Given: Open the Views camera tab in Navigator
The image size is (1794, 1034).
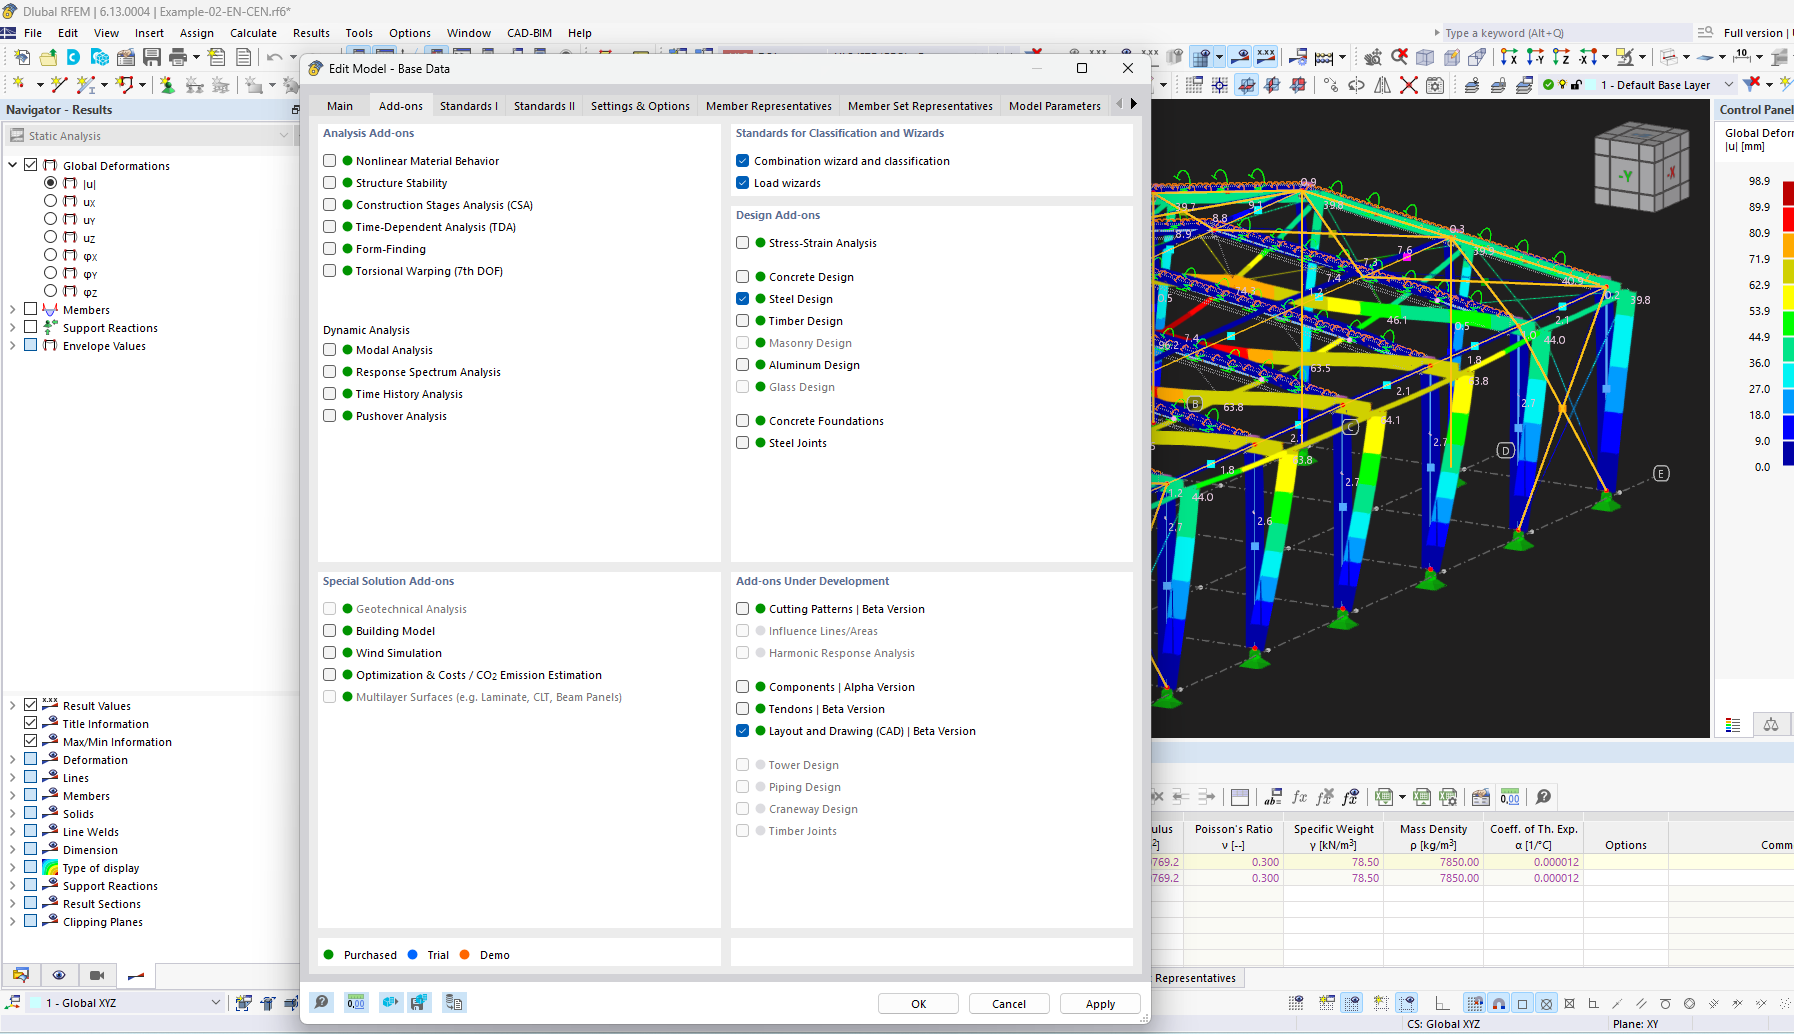Looking at the screenshot, I should pos(97,975).
